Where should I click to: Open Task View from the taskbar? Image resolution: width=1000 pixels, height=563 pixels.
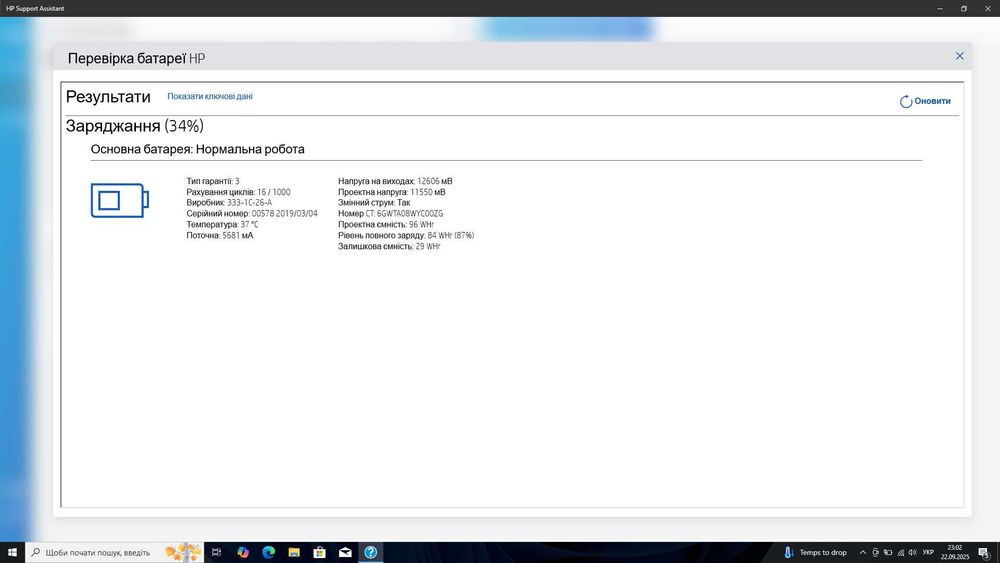coord(217,552)
